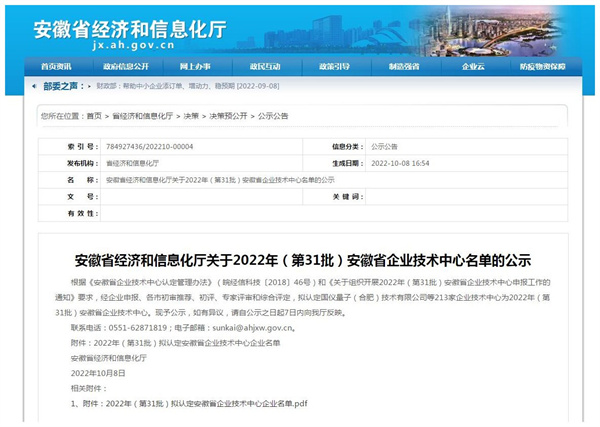
Task: Open the 政策引导 navigation tab
Action: click(x=334, y=67)
